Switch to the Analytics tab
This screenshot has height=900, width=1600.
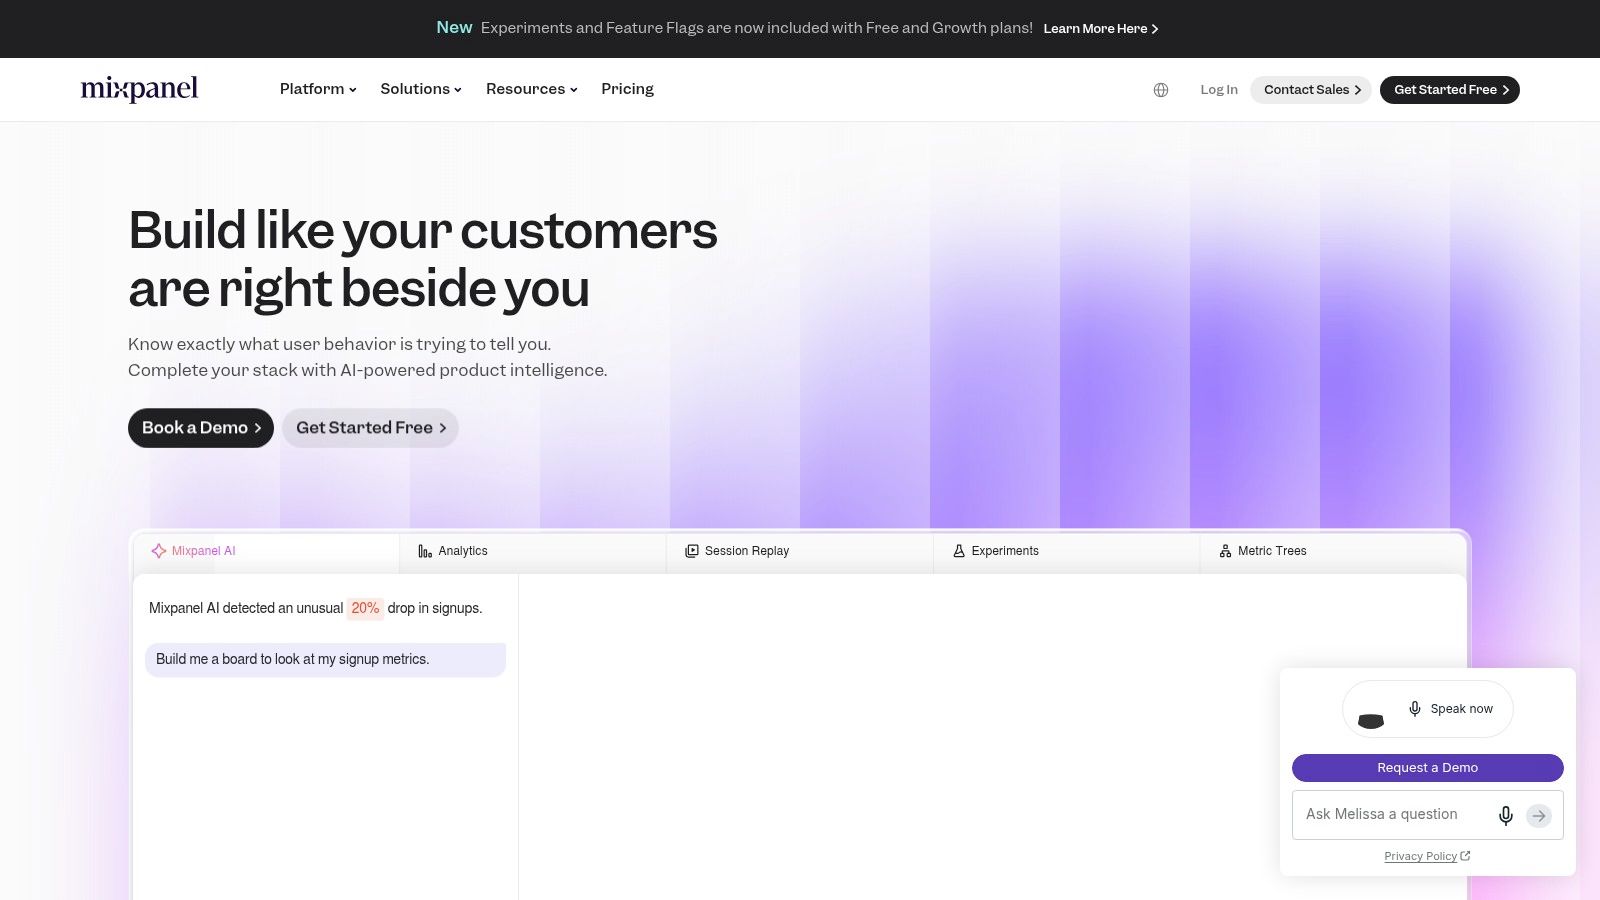pyautogui.click(x=533, y=552)
